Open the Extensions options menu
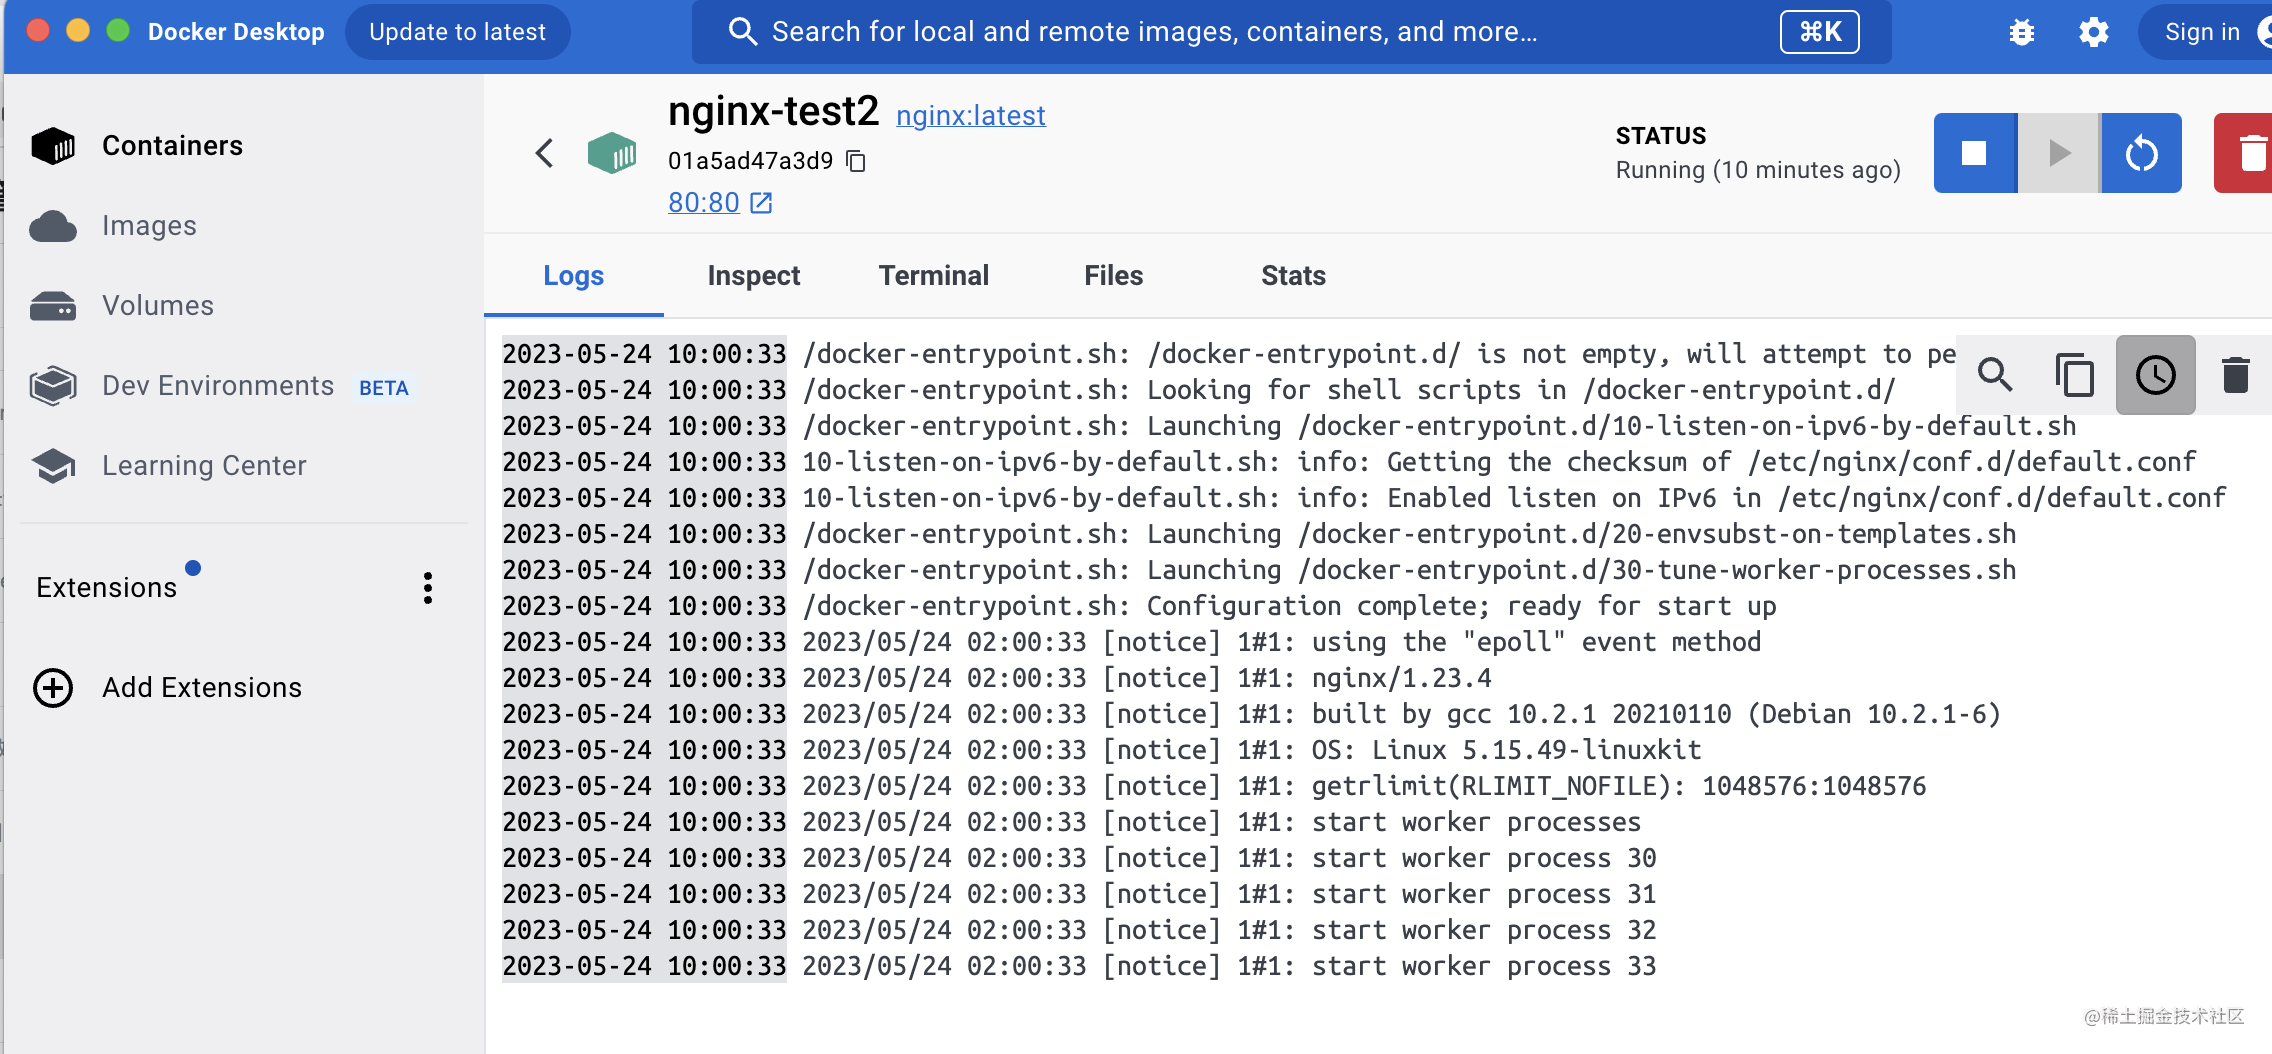The width and height of the screenshot is (2272, 1054). coord(428,587)
